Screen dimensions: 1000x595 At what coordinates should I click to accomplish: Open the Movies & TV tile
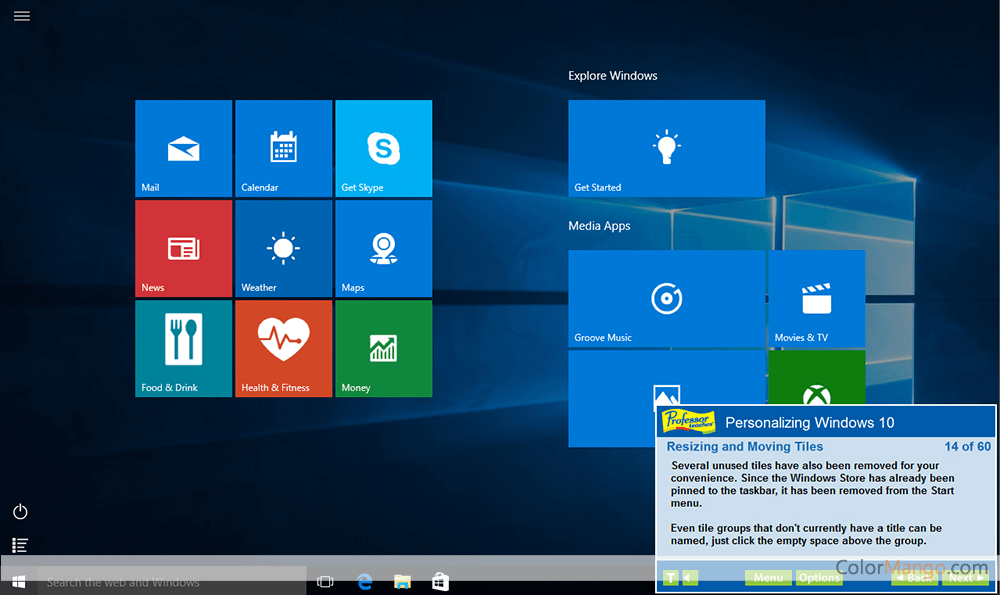click(817, 298)
